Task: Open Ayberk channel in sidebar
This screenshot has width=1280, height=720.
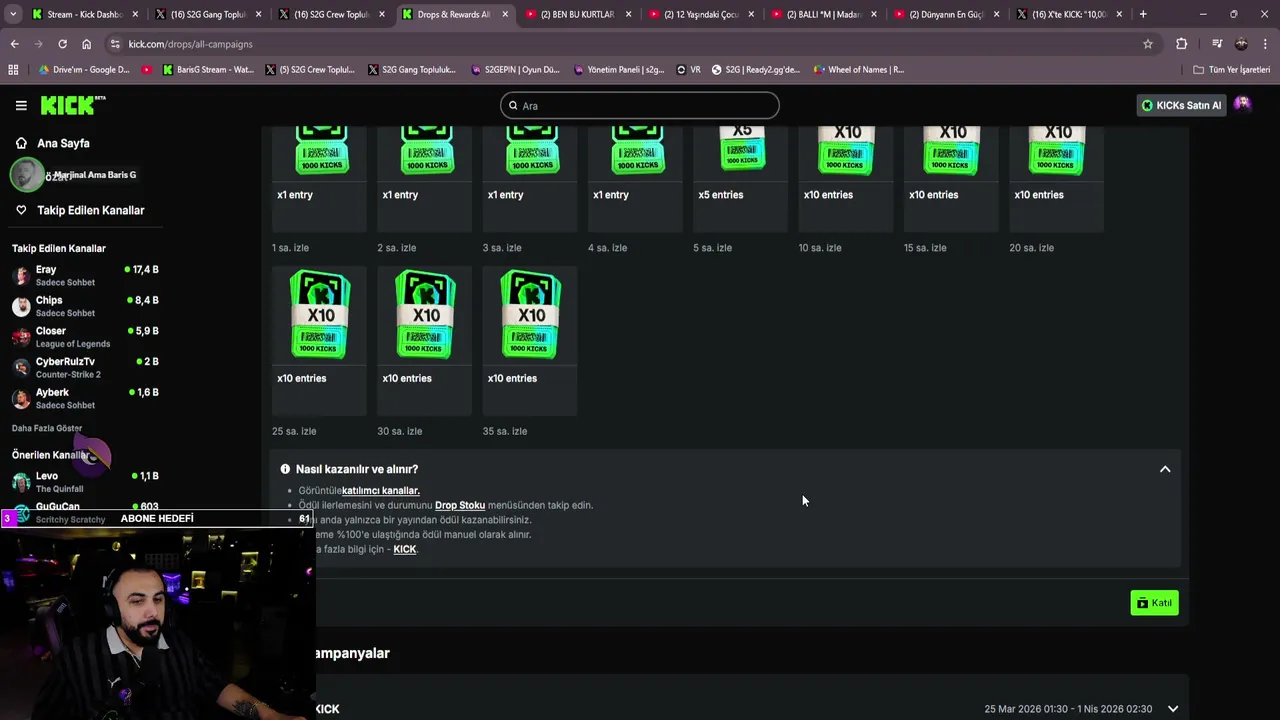Action: (85, 398)
